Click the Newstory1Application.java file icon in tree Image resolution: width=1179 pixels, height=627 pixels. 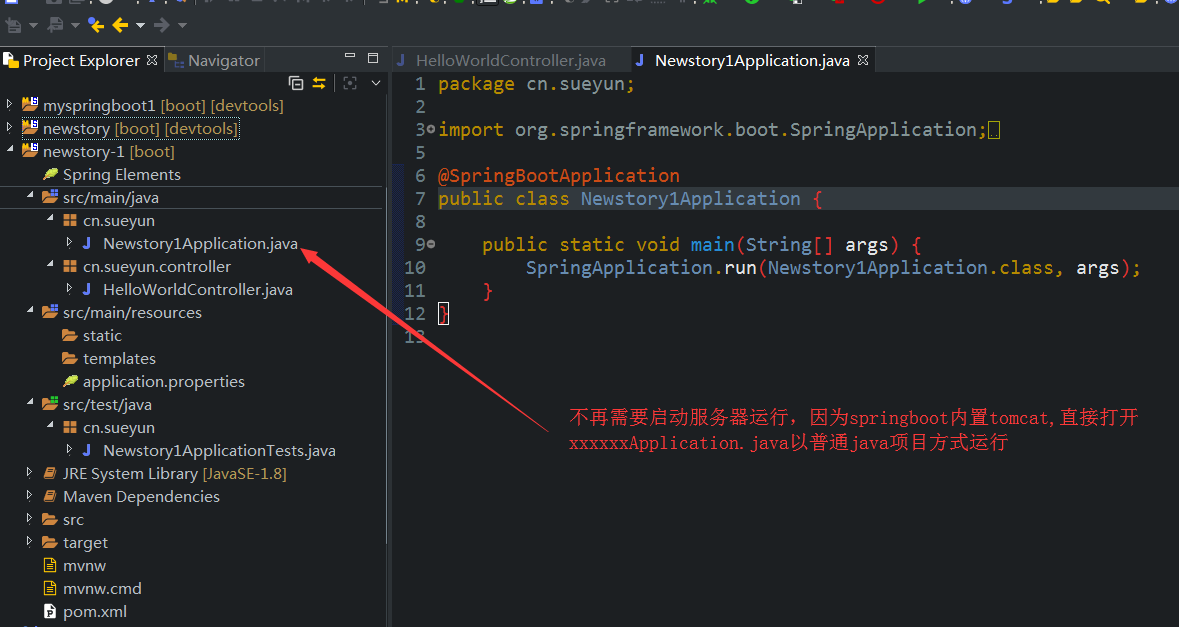(x=87, y=243)
